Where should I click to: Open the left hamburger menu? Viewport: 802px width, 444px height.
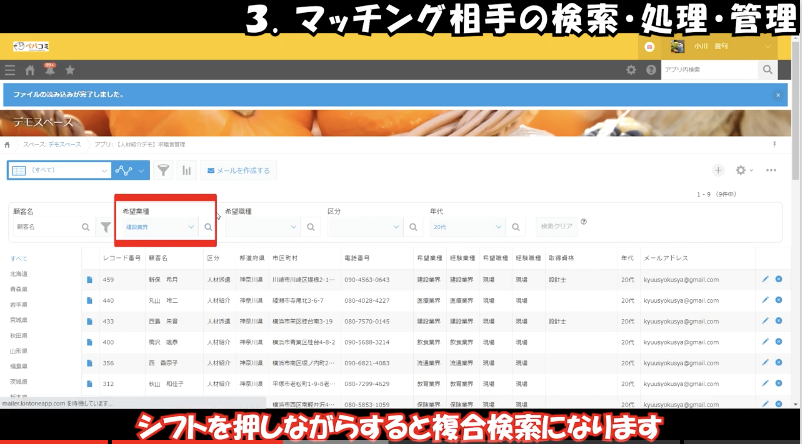tap(10, 70)
